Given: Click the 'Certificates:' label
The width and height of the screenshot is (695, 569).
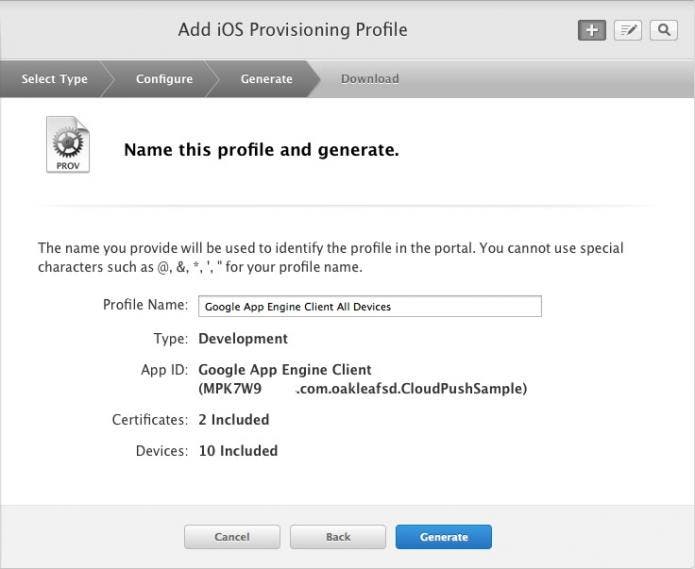Looking at the screenshot, I should pyautogui.click(x=150, y=419).
